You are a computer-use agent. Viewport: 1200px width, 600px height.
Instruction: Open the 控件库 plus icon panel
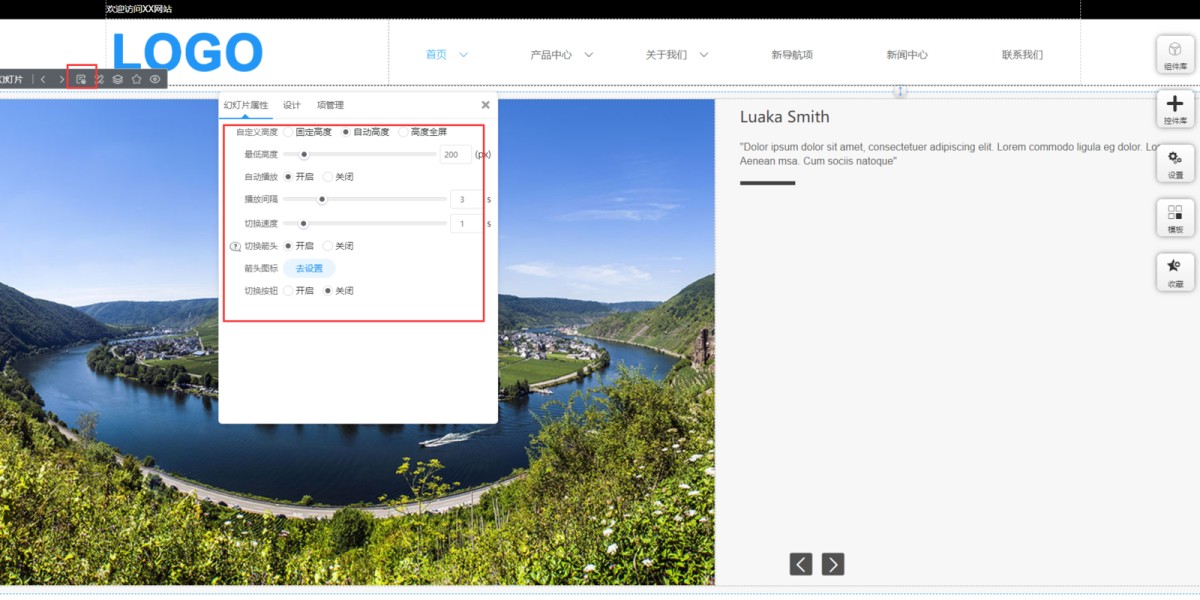1175,109
